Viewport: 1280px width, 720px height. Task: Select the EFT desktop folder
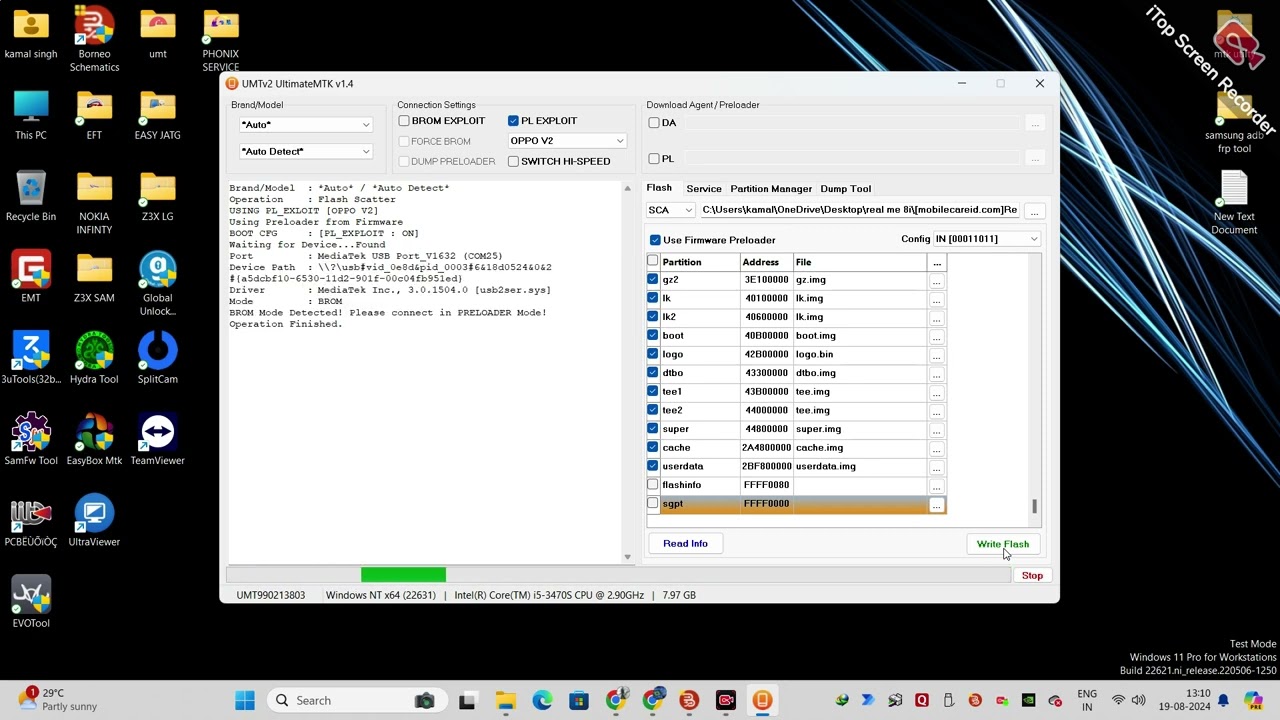(x=94, y=115)
